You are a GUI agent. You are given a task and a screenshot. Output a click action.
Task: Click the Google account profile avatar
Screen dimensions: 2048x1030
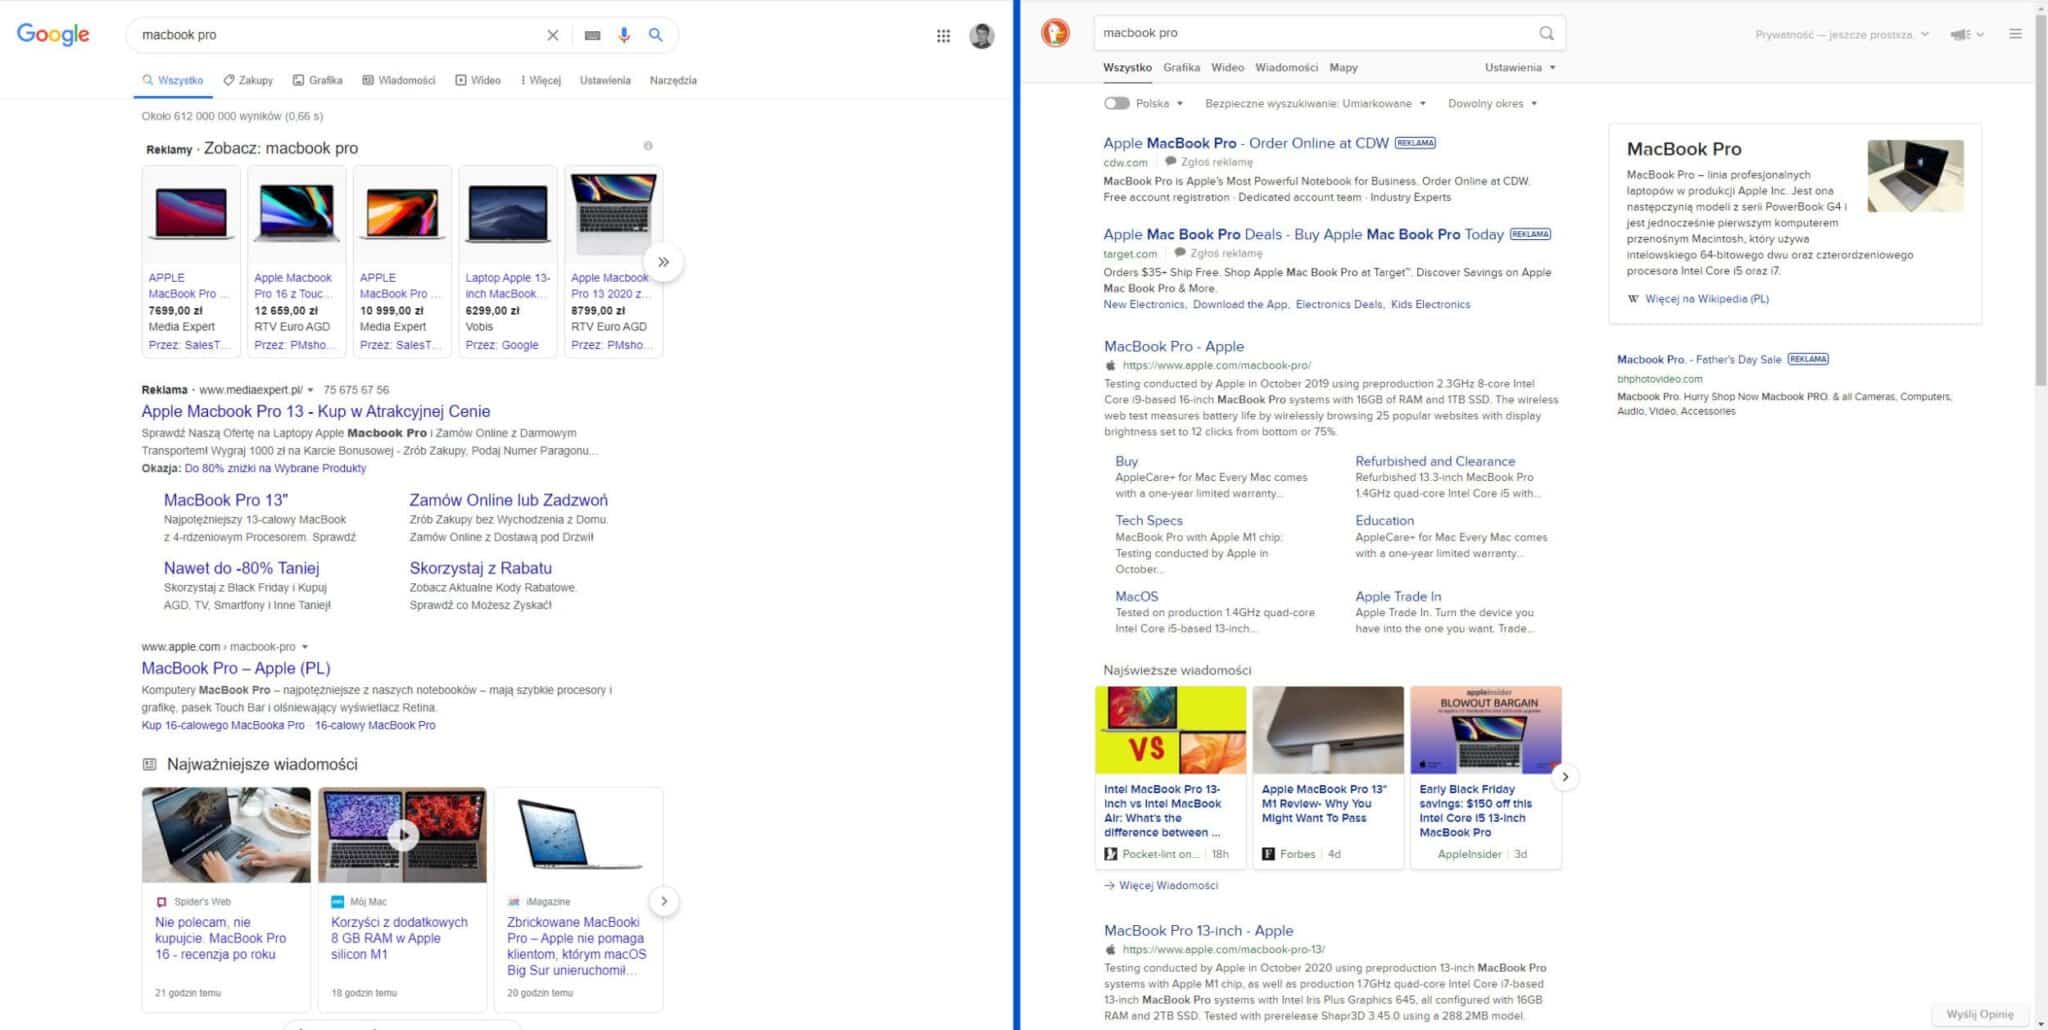click(982, 36)
